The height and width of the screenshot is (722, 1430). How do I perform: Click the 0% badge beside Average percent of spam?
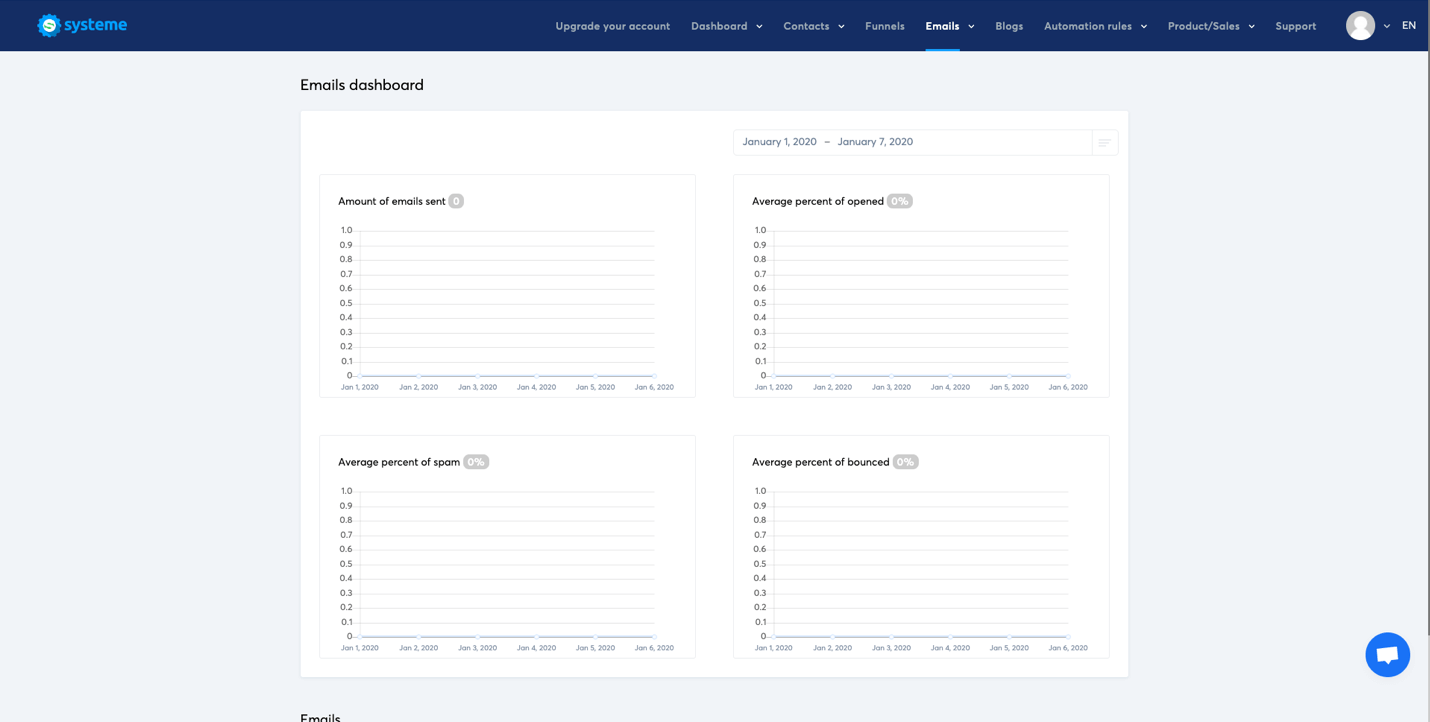click(x=476, y=461)
